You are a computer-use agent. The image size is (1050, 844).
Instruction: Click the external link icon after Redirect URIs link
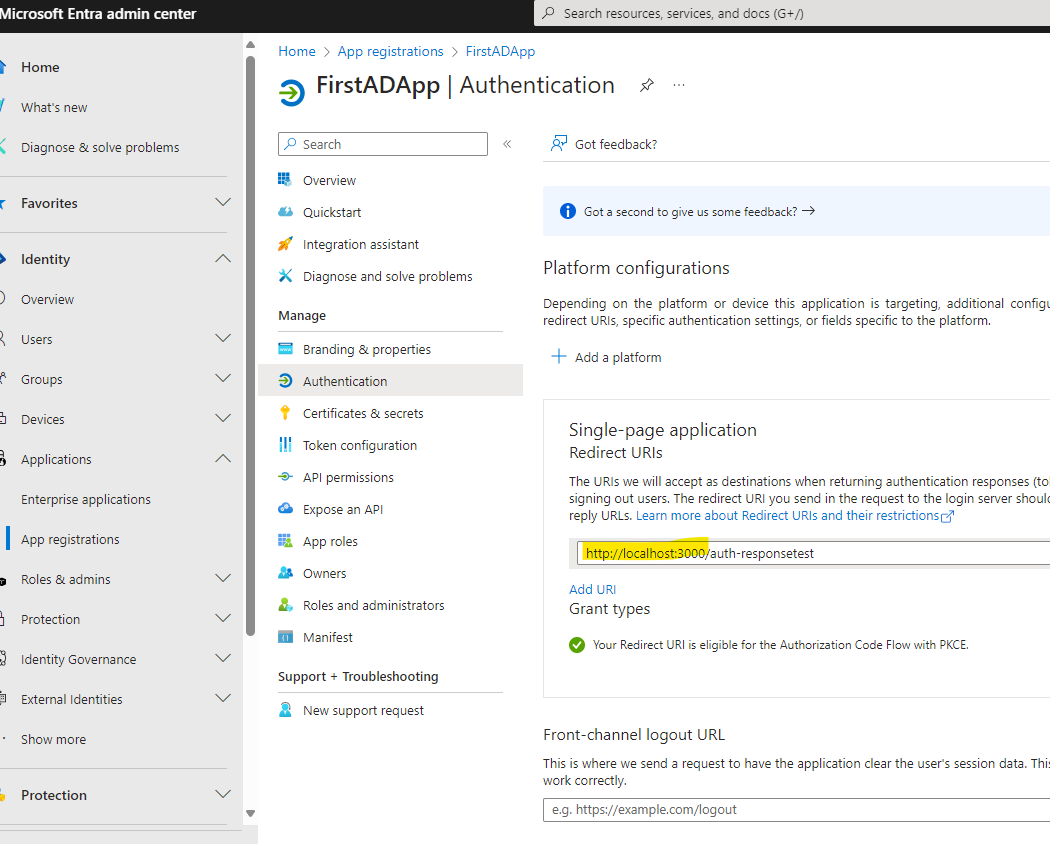[x=947, y=516]
